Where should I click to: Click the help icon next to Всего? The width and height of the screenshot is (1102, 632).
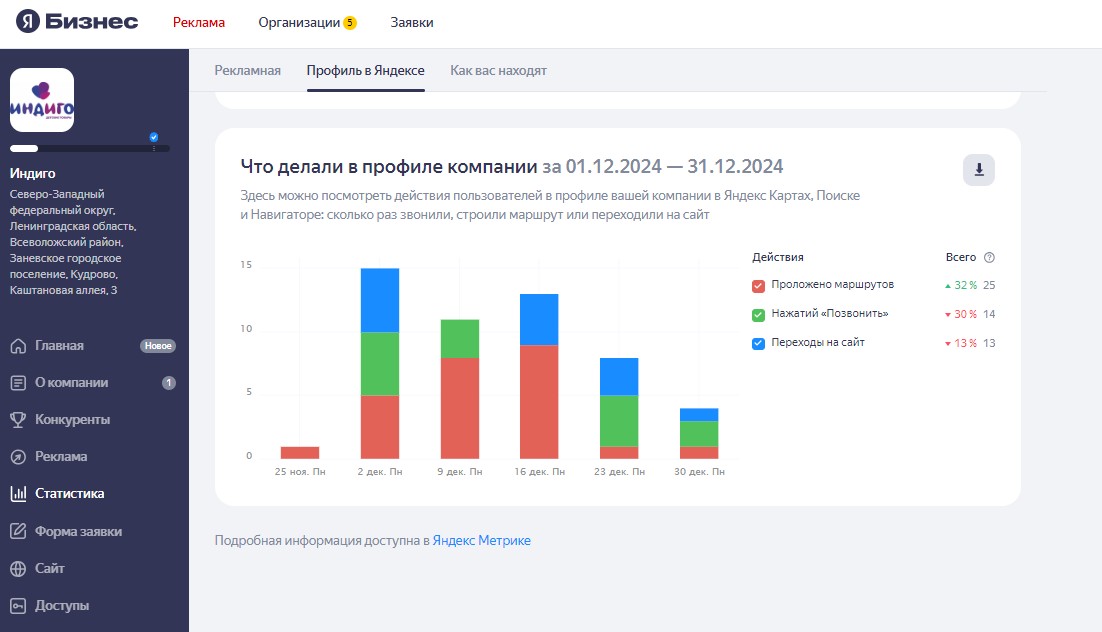tap(989, 257)
